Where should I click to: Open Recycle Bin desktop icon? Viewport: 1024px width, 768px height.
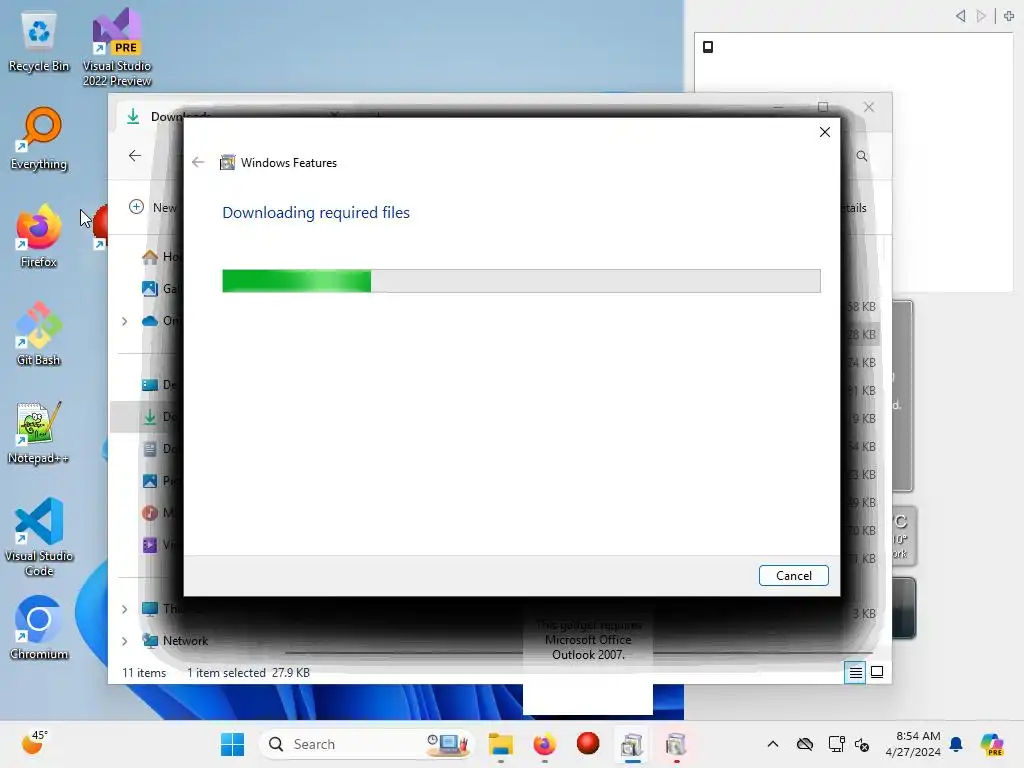pos(39,42)
